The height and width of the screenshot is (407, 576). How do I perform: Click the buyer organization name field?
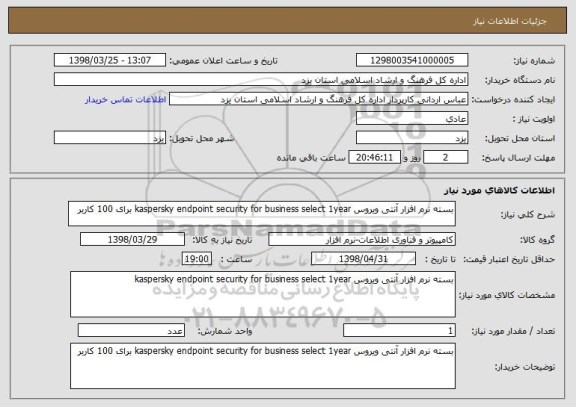pyautogui.click(x=261, y=80)
